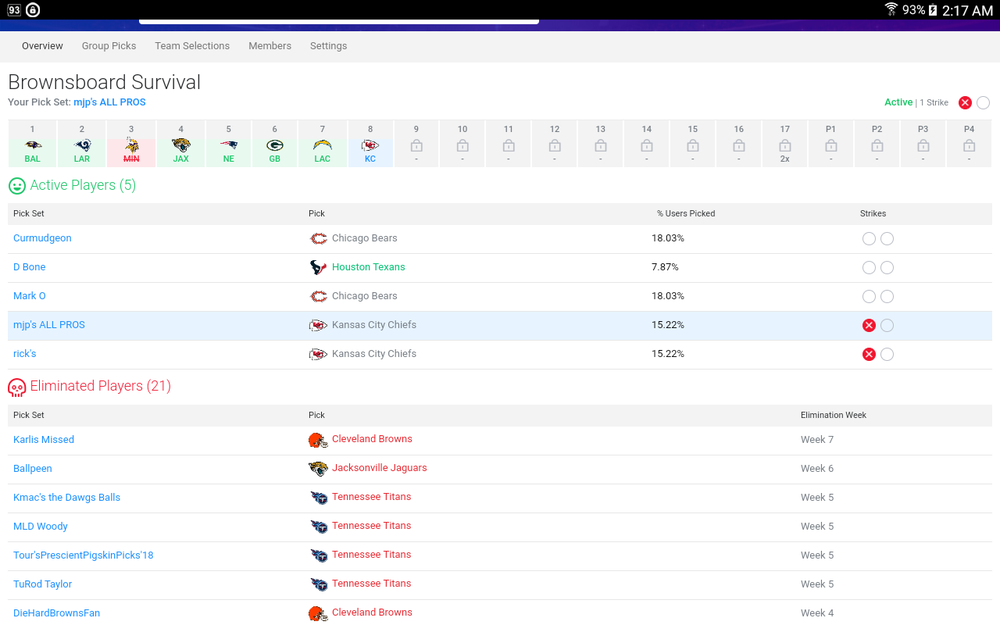Click the Pick Set column header in Active Players

point(29,214)
